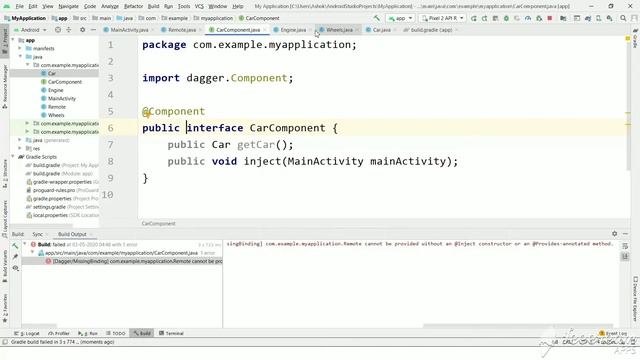This screenshot has height=360, width=640.
Task: Toggle the Favorites side button
Action: pos(5,309)
